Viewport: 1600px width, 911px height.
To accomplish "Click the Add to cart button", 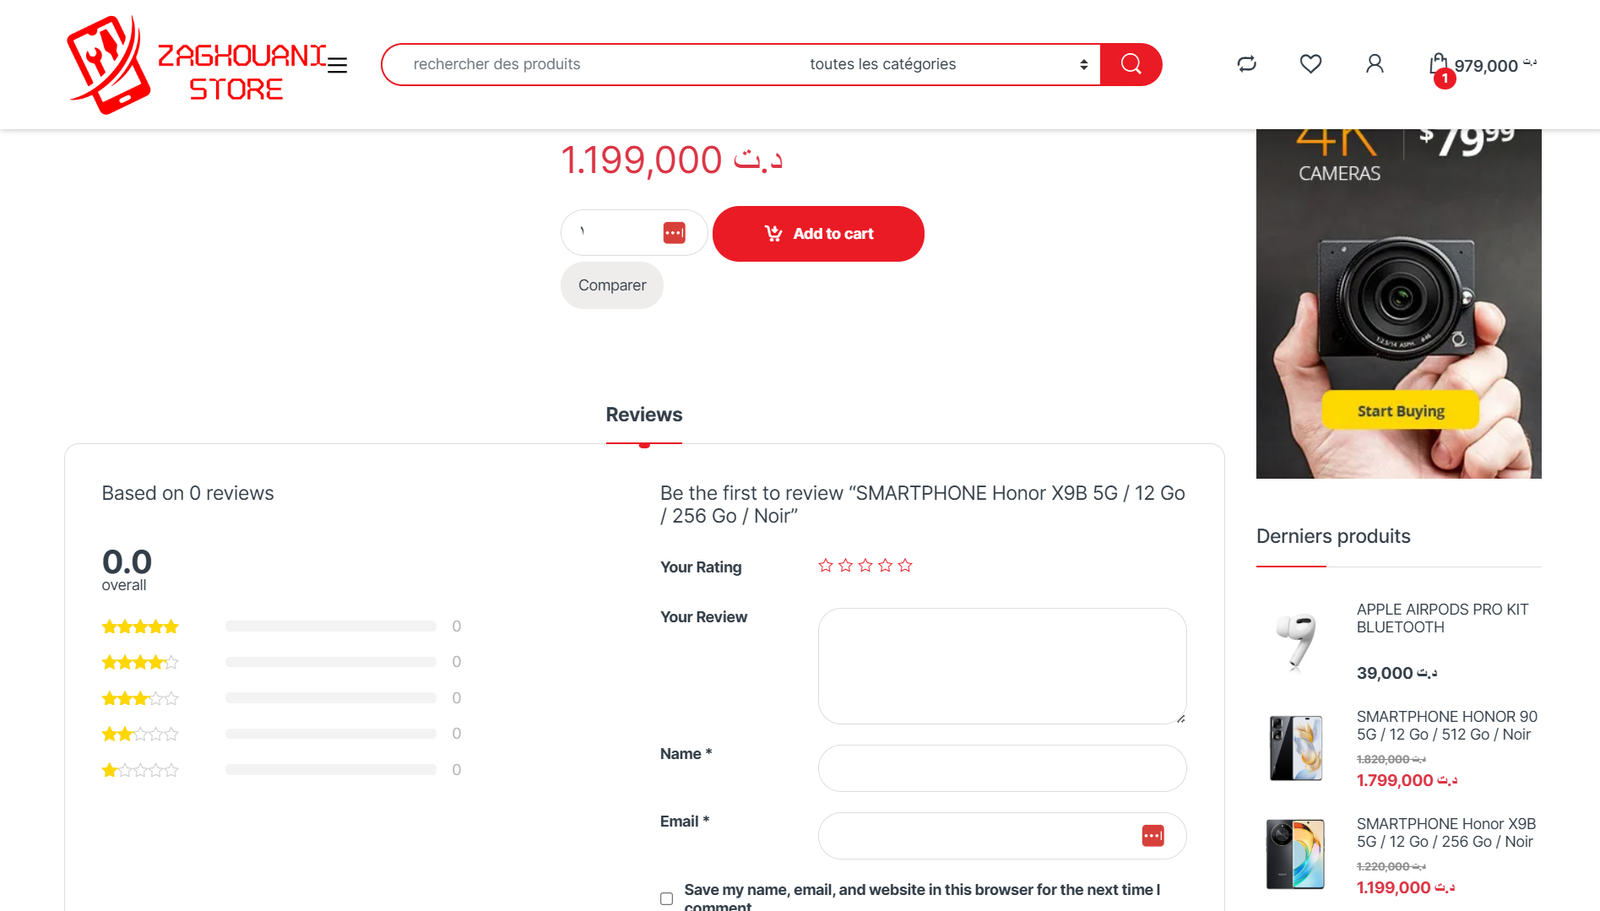I will [x=818, y=234].
